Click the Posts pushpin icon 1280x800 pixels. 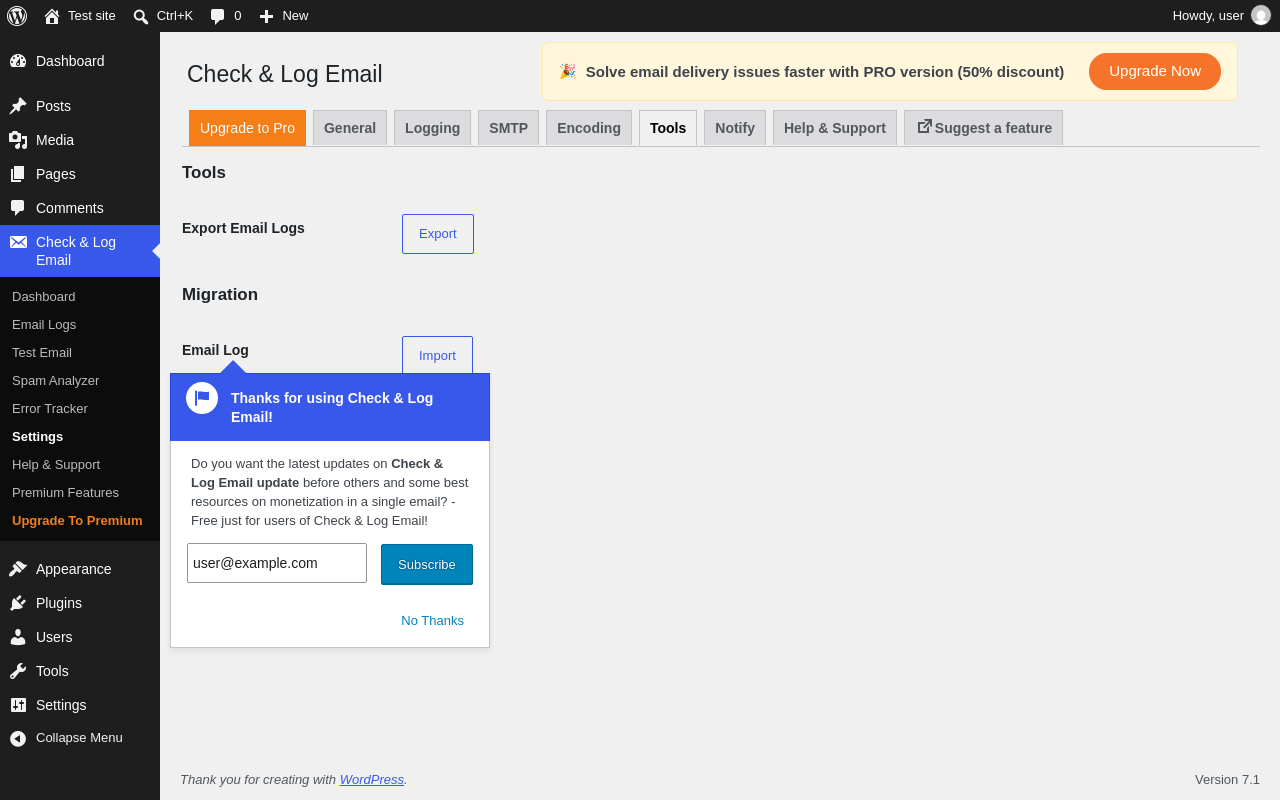point(18,106)
